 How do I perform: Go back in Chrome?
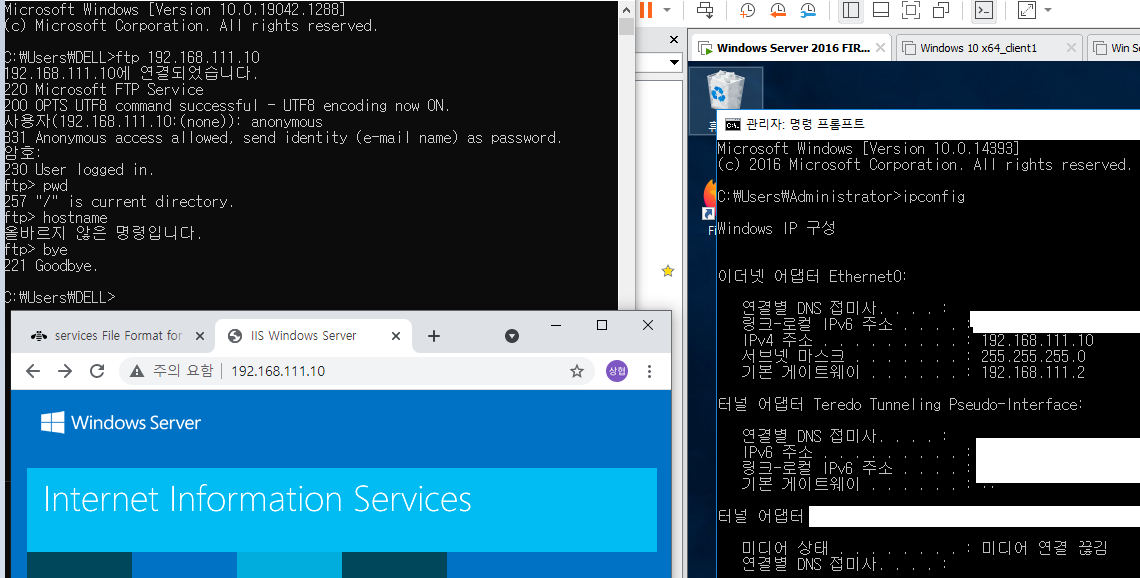(x=33, y=372)
